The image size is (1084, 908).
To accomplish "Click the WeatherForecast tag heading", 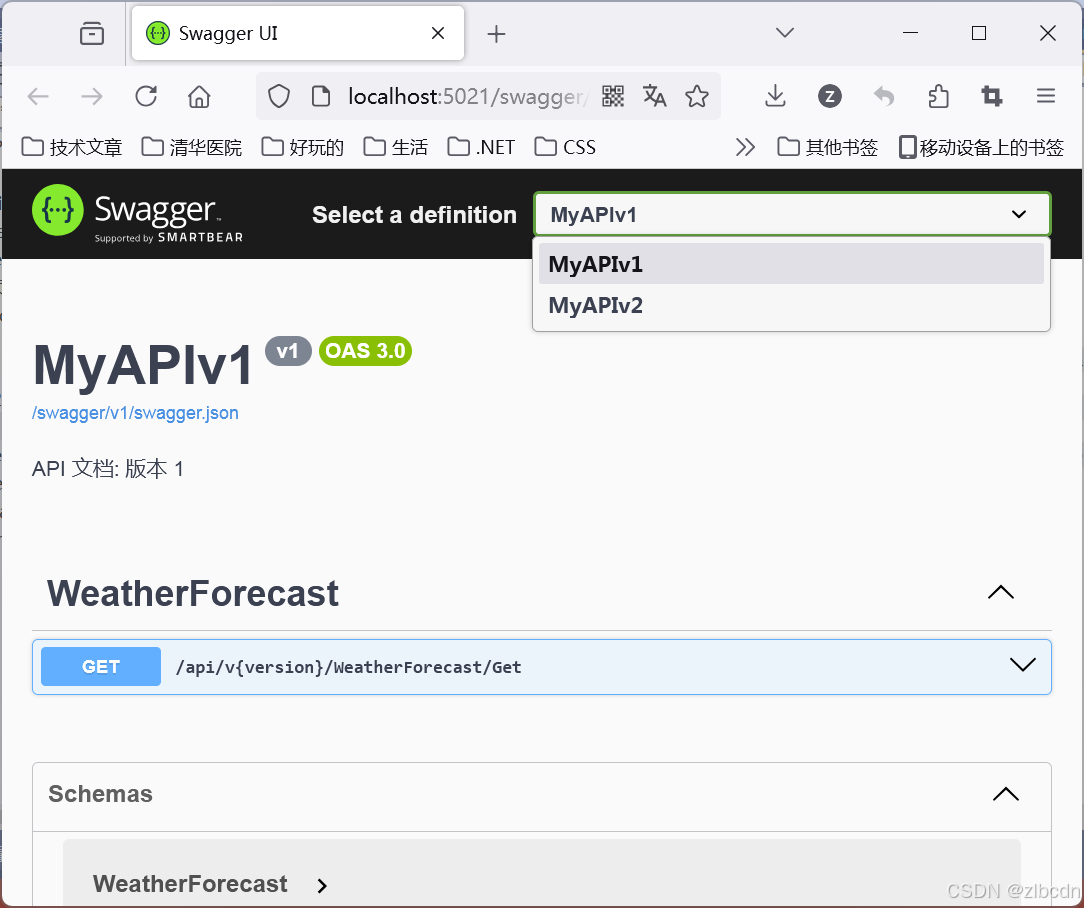I will click(x=193, y=593).
